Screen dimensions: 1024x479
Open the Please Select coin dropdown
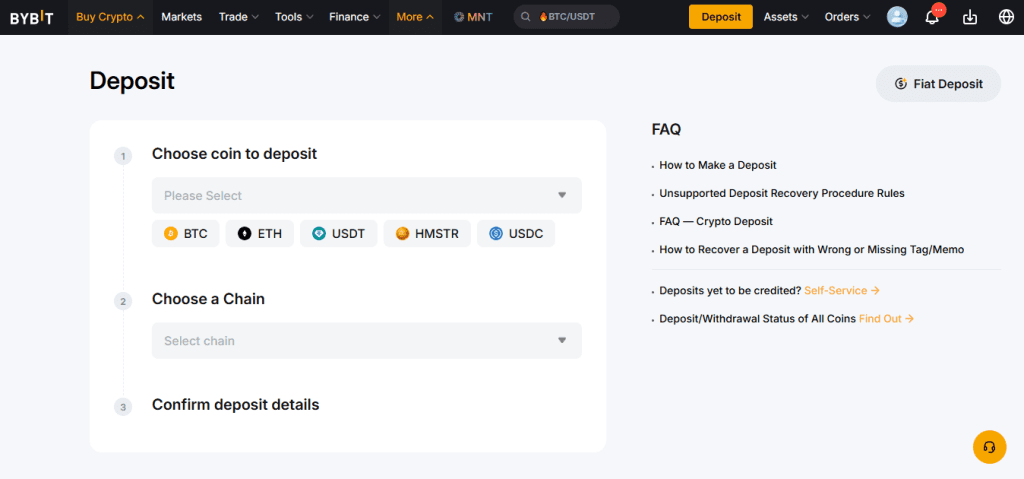tap(366, 195)
